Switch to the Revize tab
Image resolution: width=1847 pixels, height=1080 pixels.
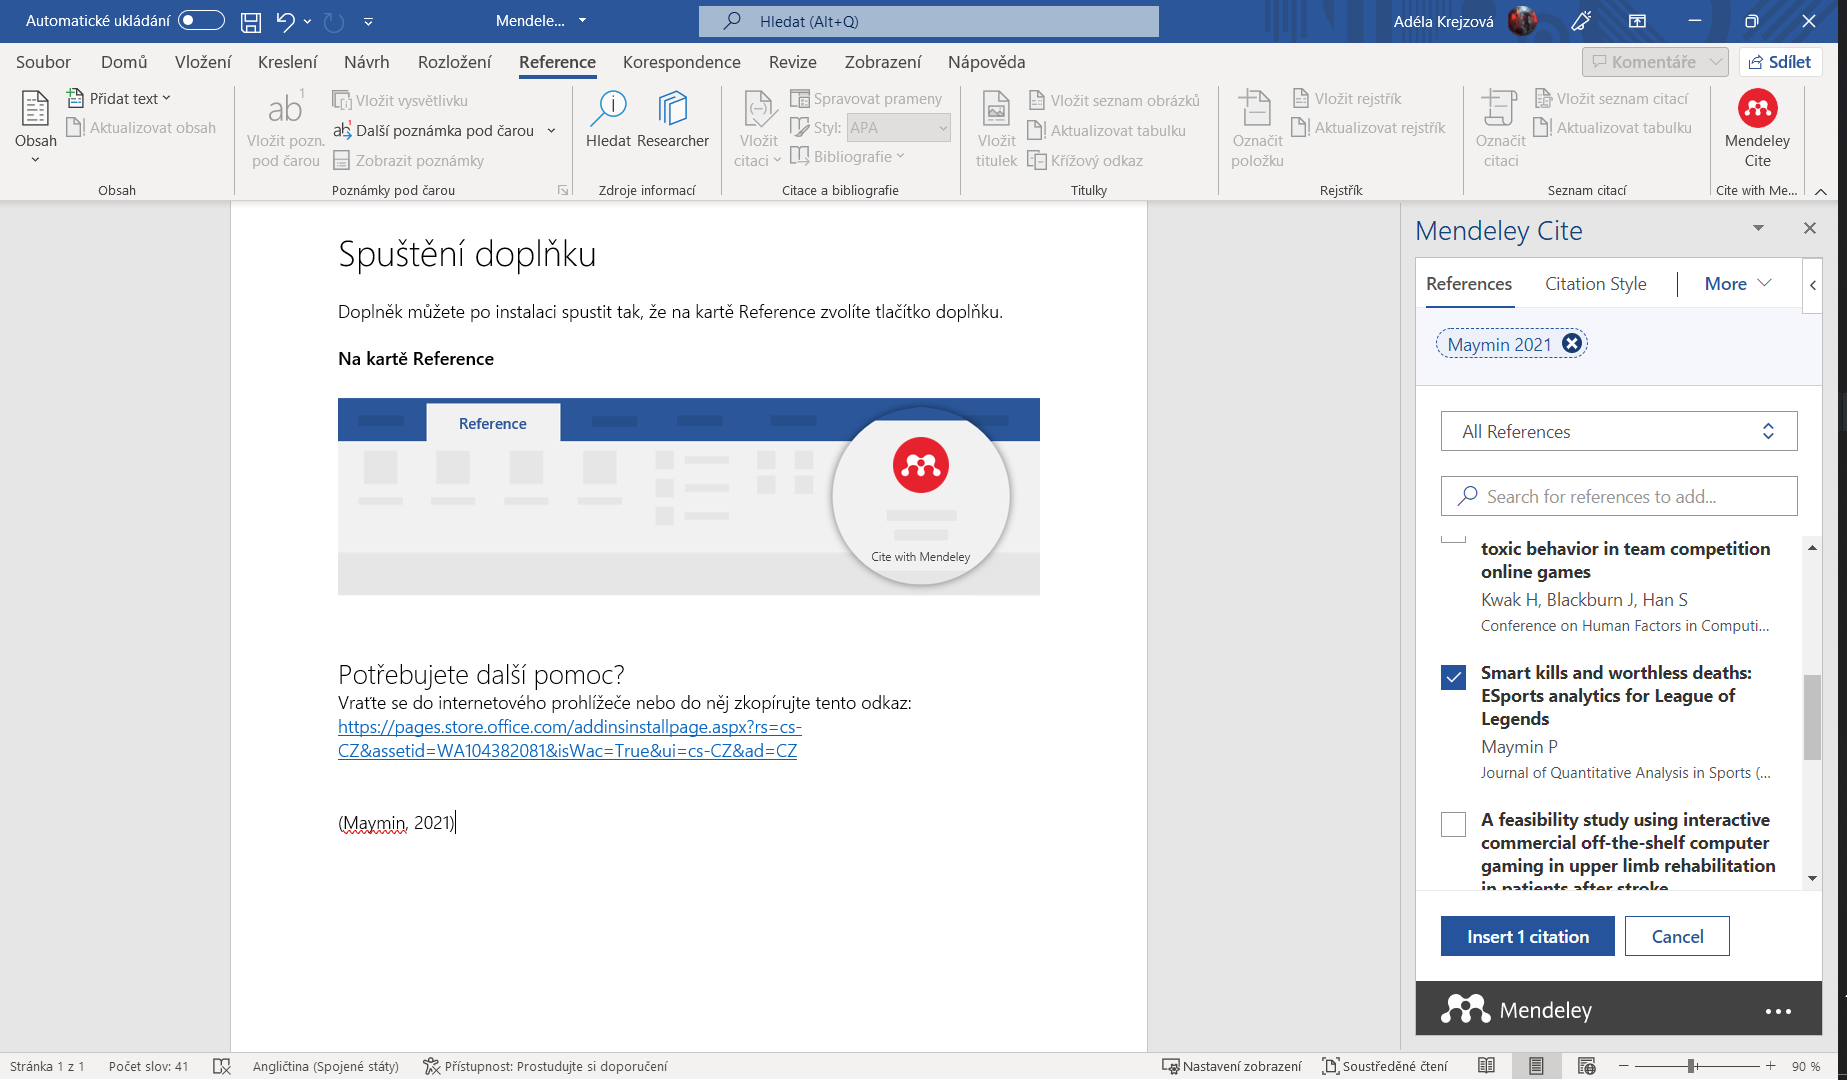(793, 62)
